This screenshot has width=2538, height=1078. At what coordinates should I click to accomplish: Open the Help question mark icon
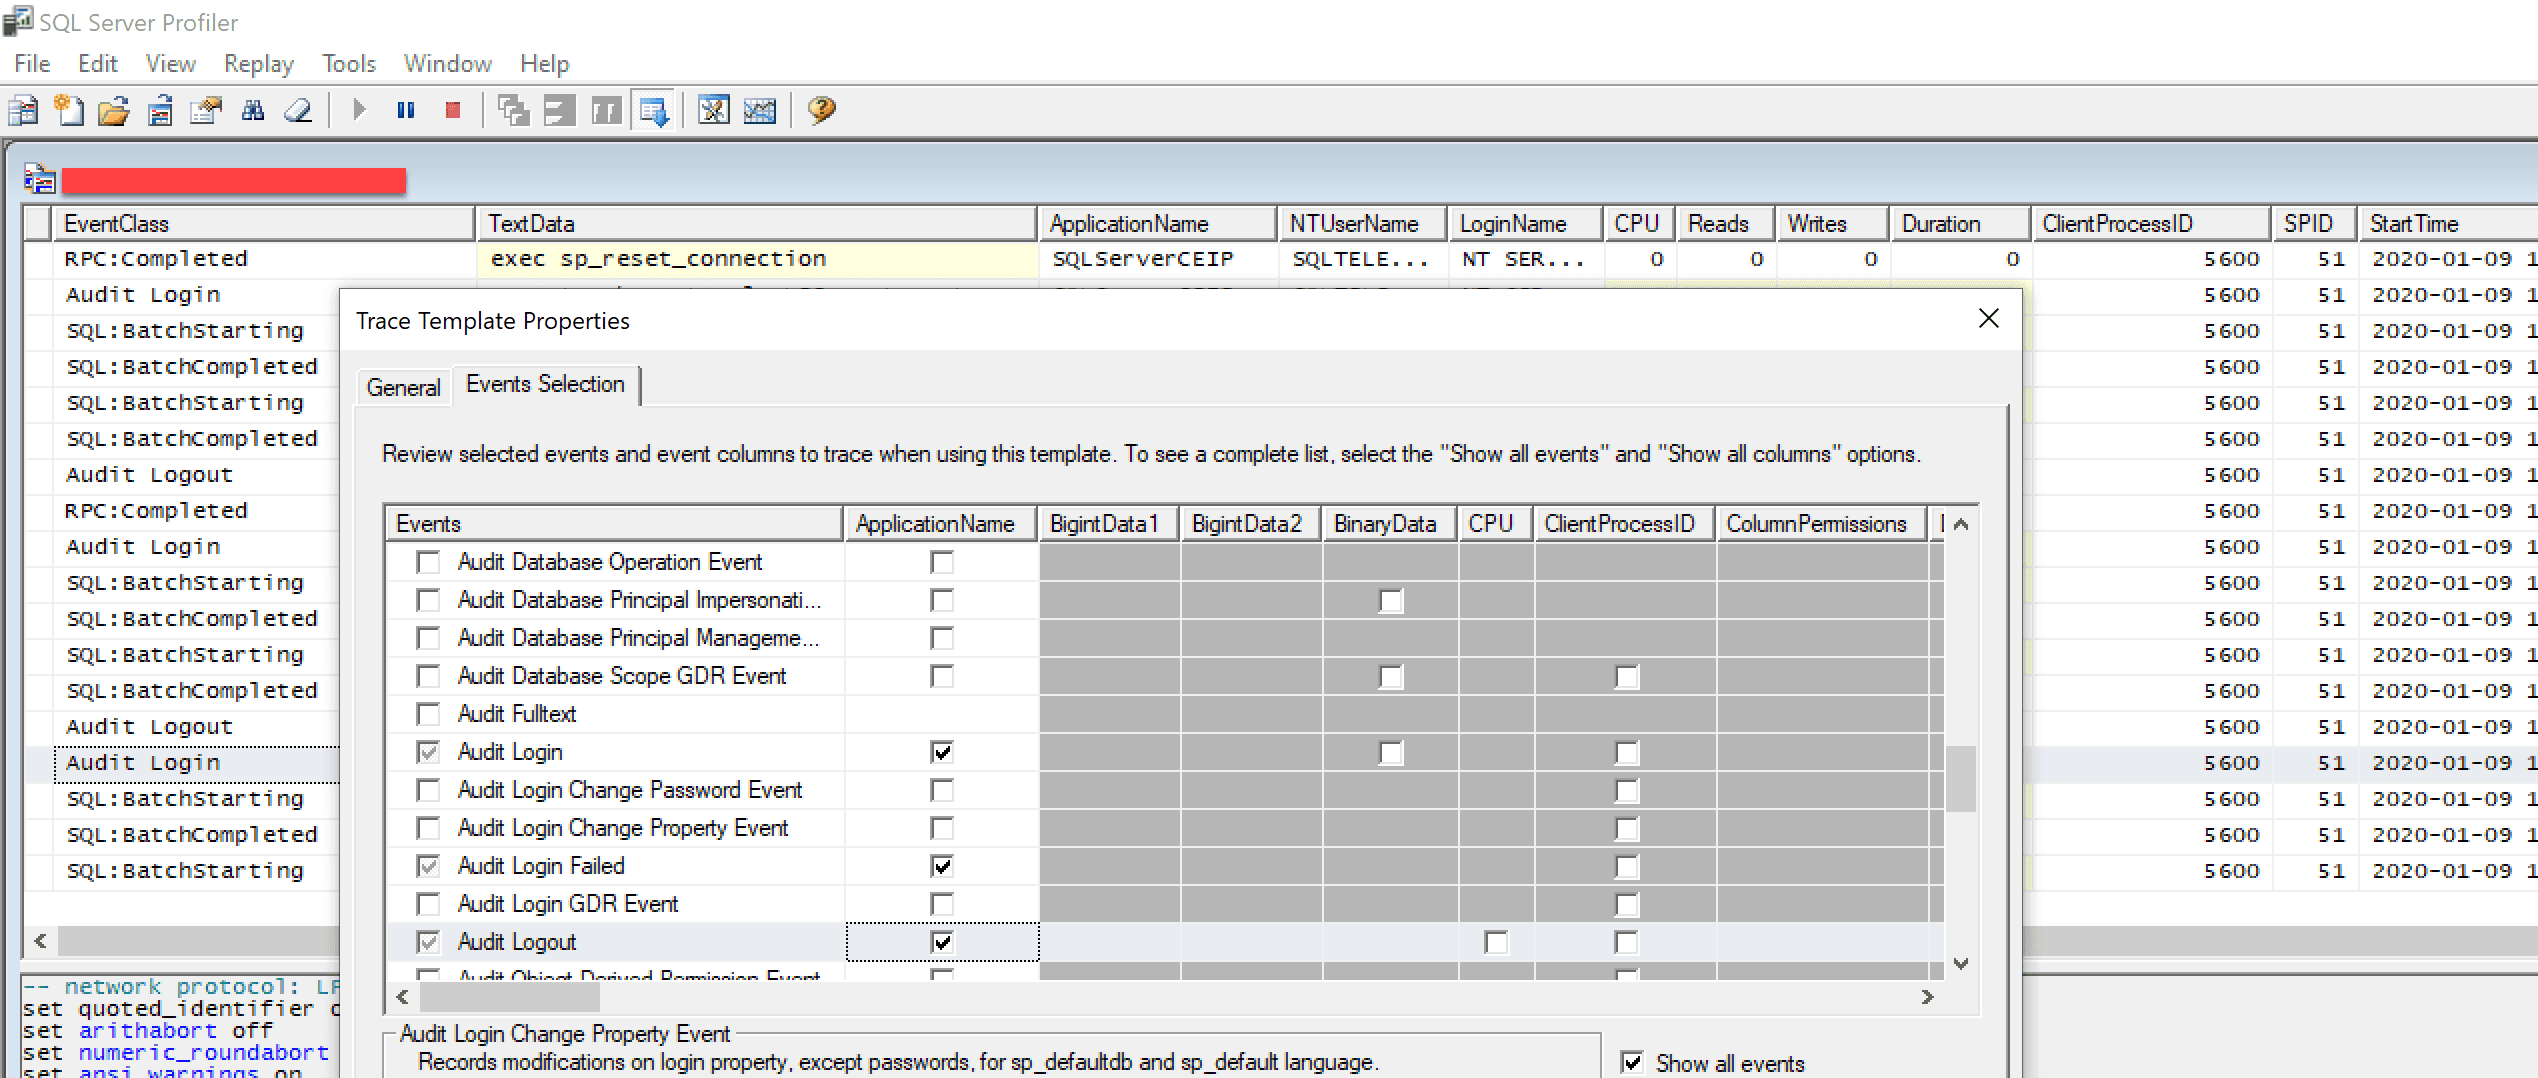821,110
